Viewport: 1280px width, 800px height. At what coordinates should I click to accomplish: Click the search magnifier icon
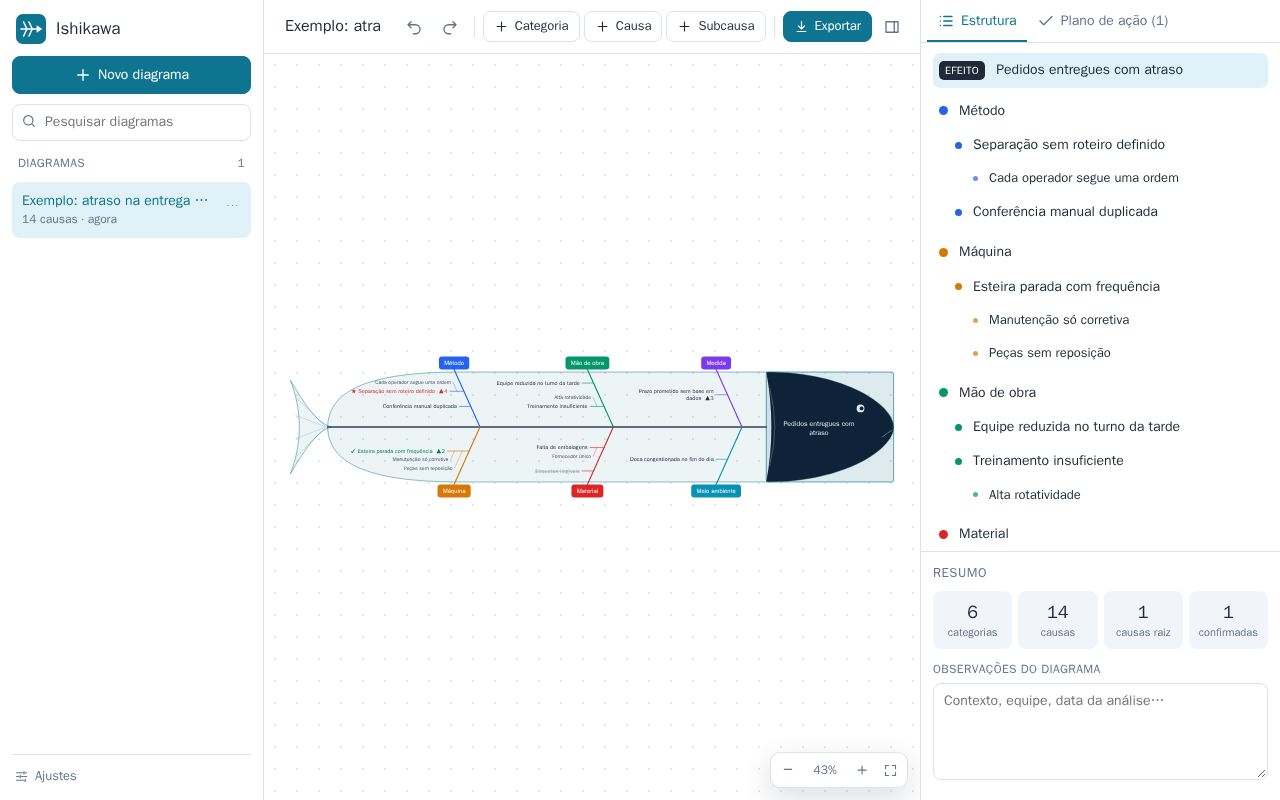[x=29, y=121]
